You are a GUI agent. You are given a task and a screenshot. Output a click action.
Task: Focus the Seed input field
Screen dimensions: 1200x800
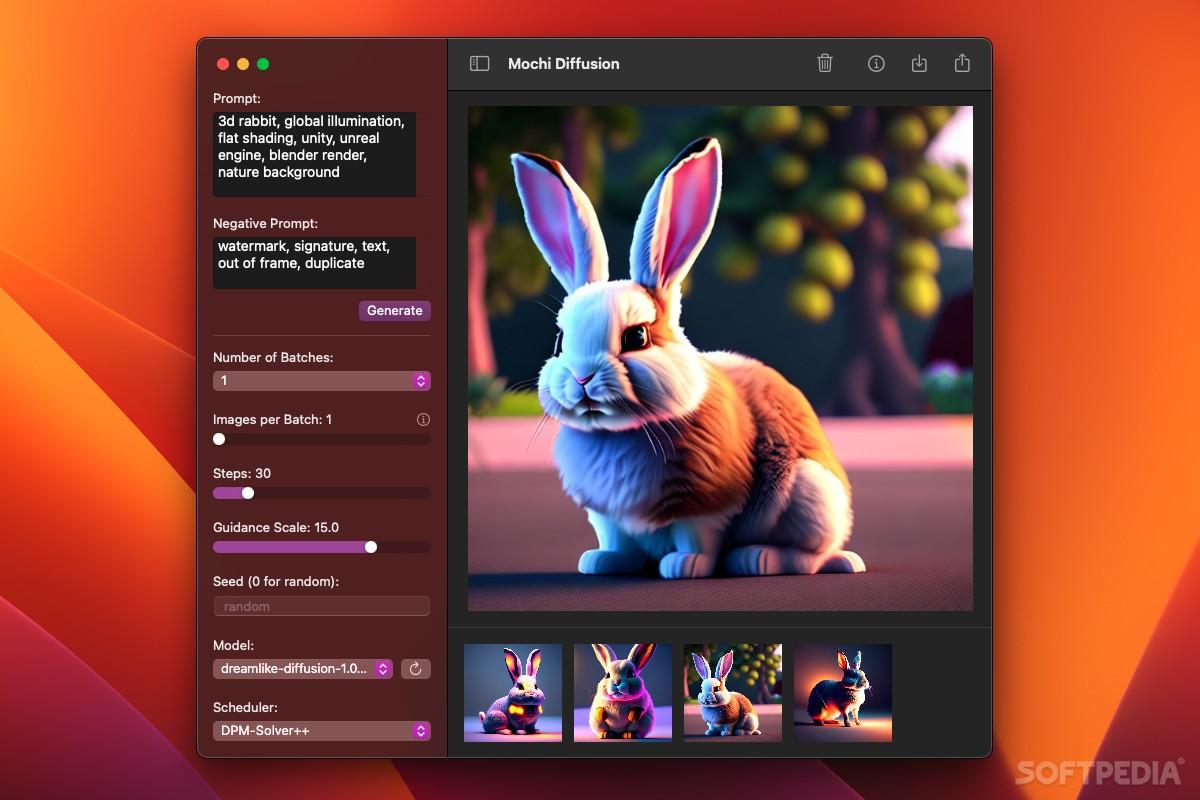coord(322,606)
